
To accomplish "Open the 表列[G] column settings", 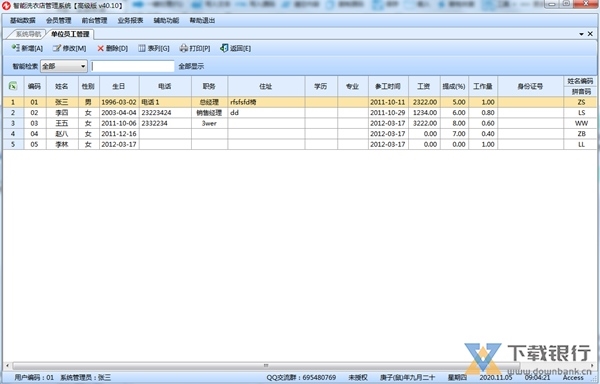I will [x=154, y=48].
